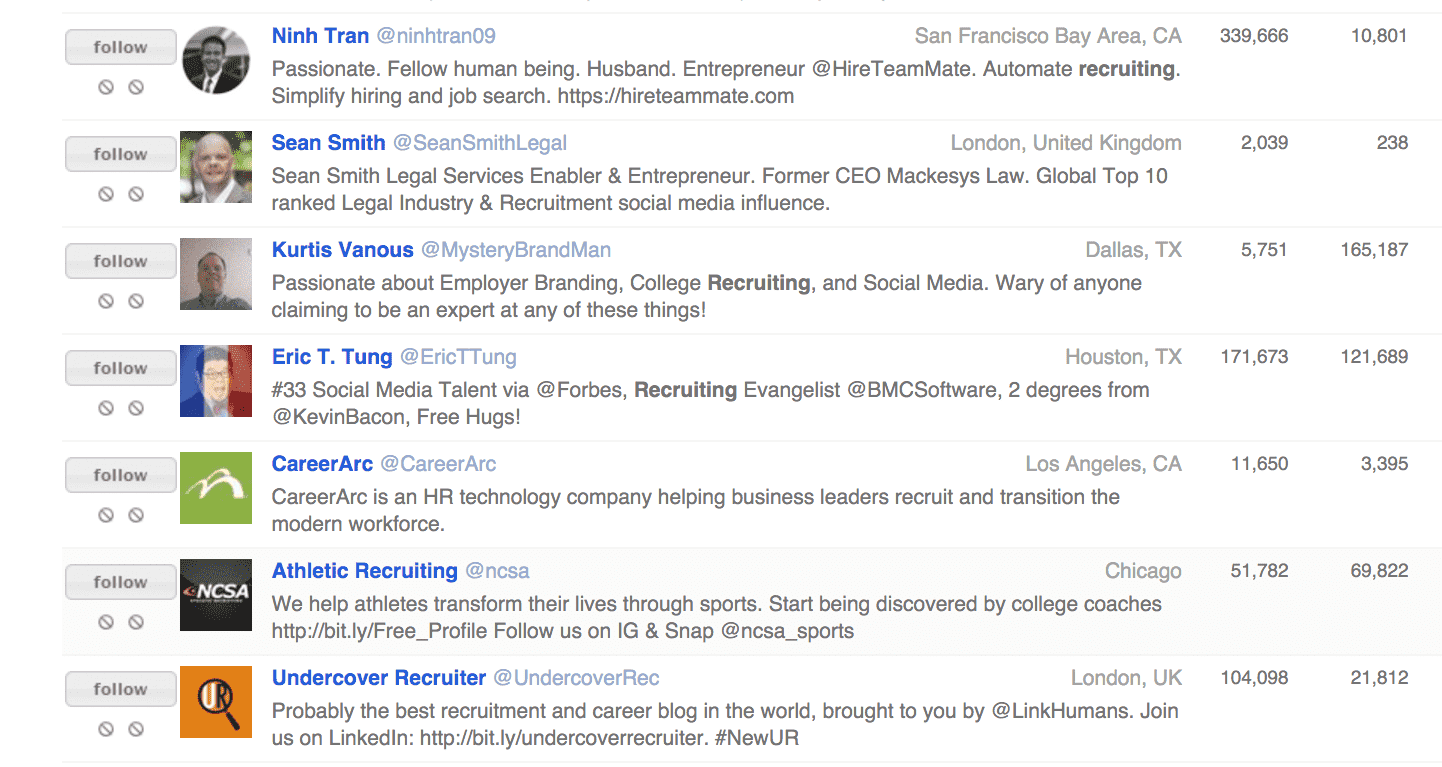
Task: Open the NCSA logo avatar
Action: click(x=216, y=595)
